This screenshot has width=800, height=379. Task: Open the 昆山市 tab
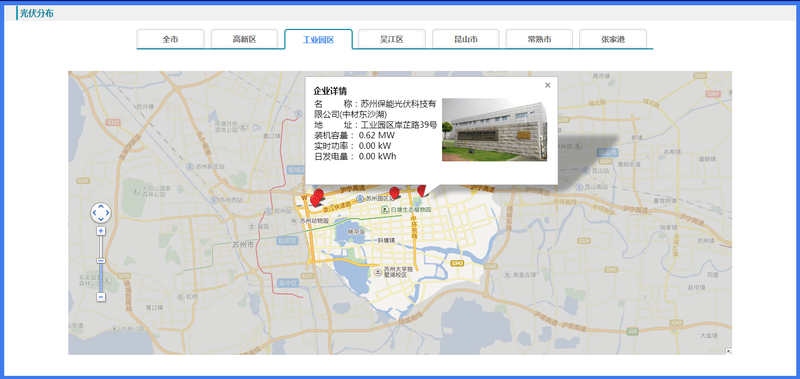[466, 39]
